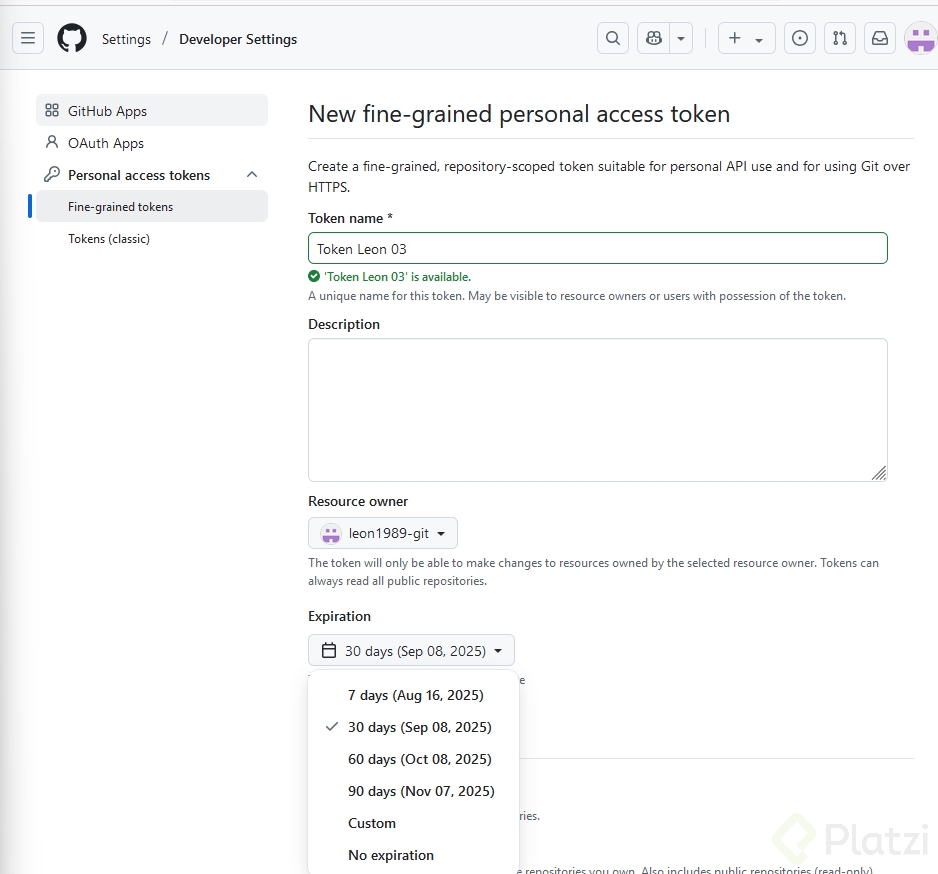Collapse the Personal access tokens section
Screen dimensions: 938x874
tap(252, 175)
